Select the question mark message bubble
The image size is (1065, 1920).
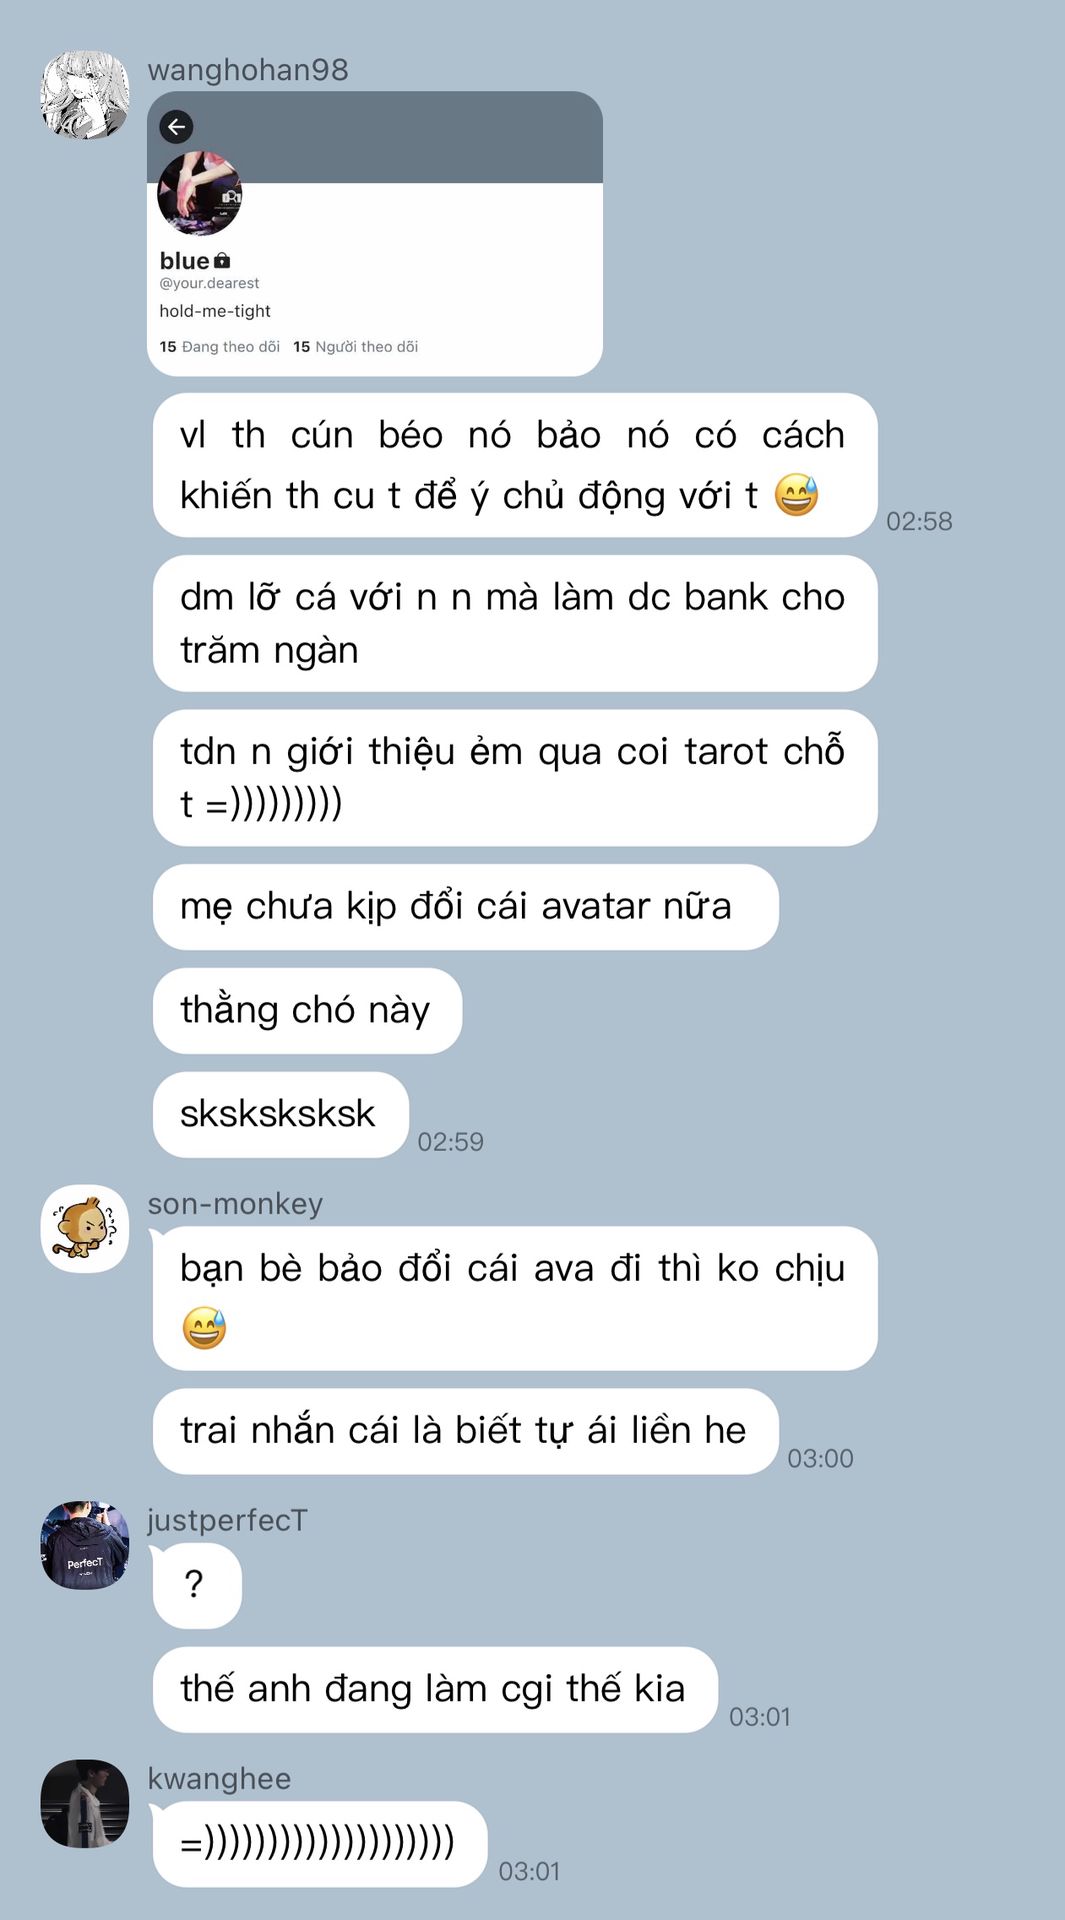point(197,1586)
